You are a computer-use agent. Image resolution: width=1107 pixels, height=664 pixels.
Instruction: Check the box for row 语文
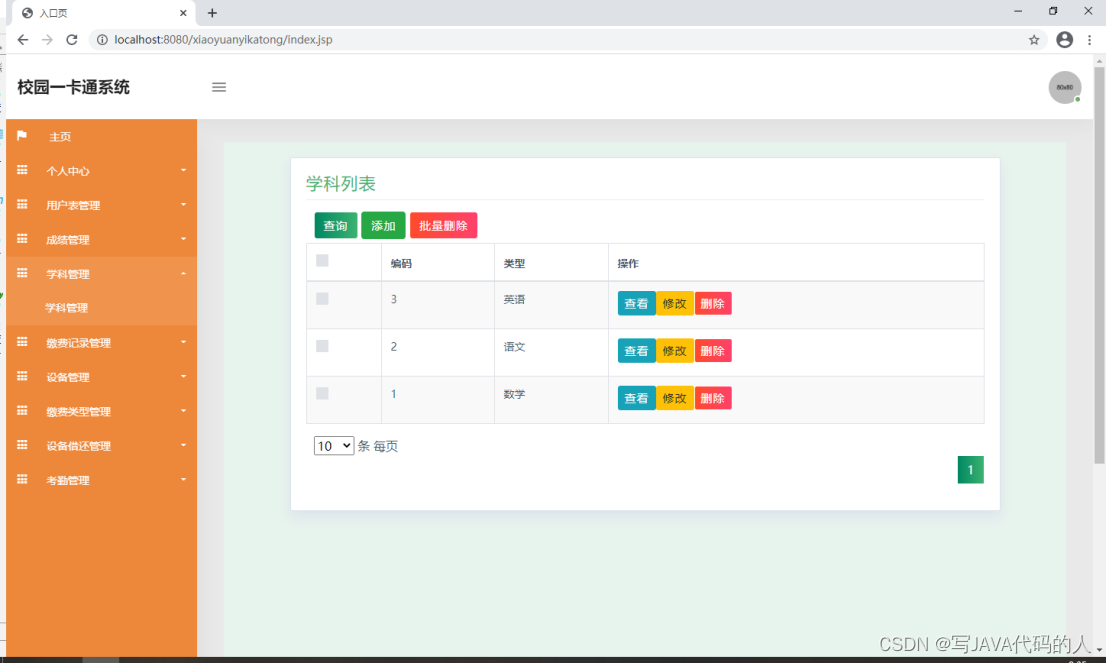tap(322, 346)
